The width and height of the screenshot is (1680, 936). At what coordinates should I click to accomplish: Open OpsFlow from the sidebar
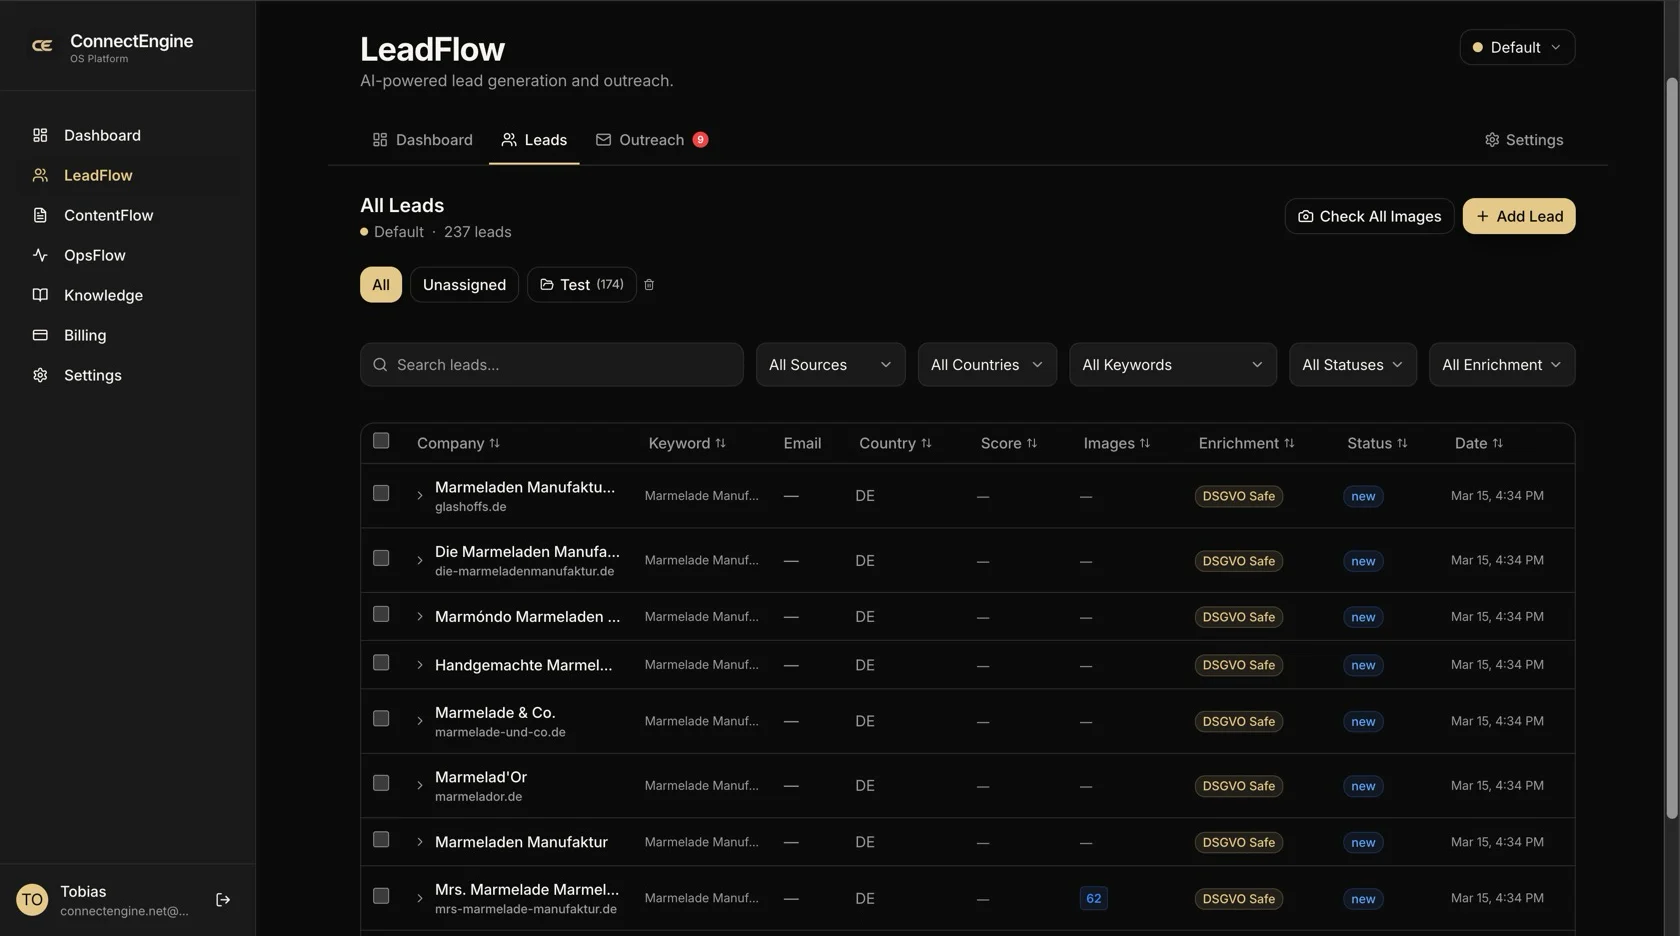pyautogui.click(x=94, y=255)
